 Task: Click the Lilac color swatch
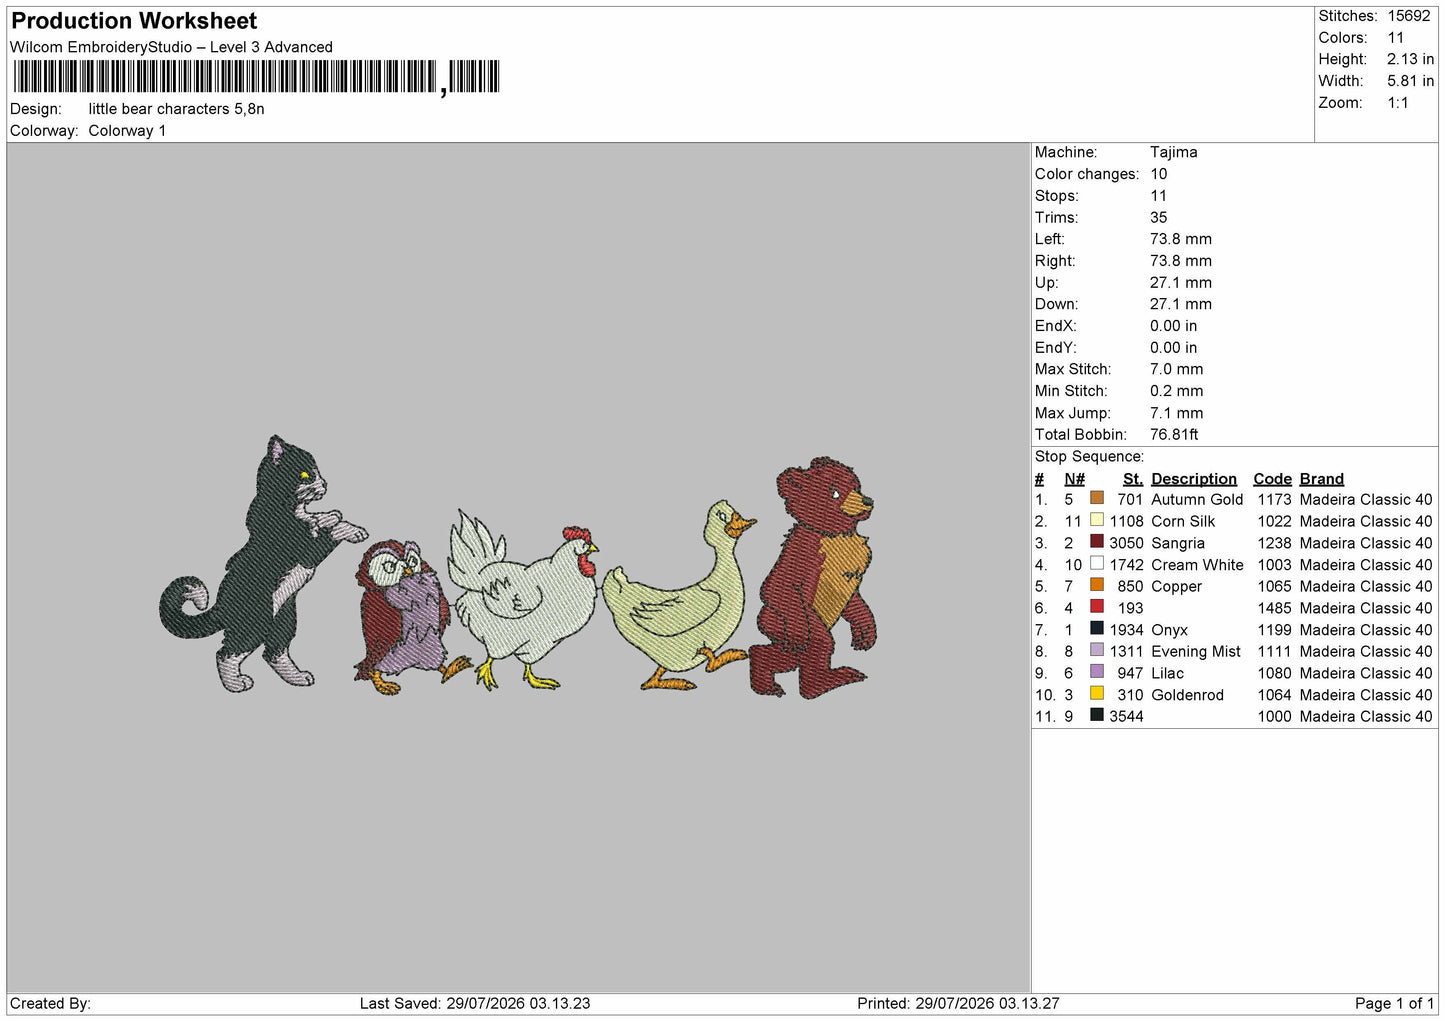tap(1097, 672)
